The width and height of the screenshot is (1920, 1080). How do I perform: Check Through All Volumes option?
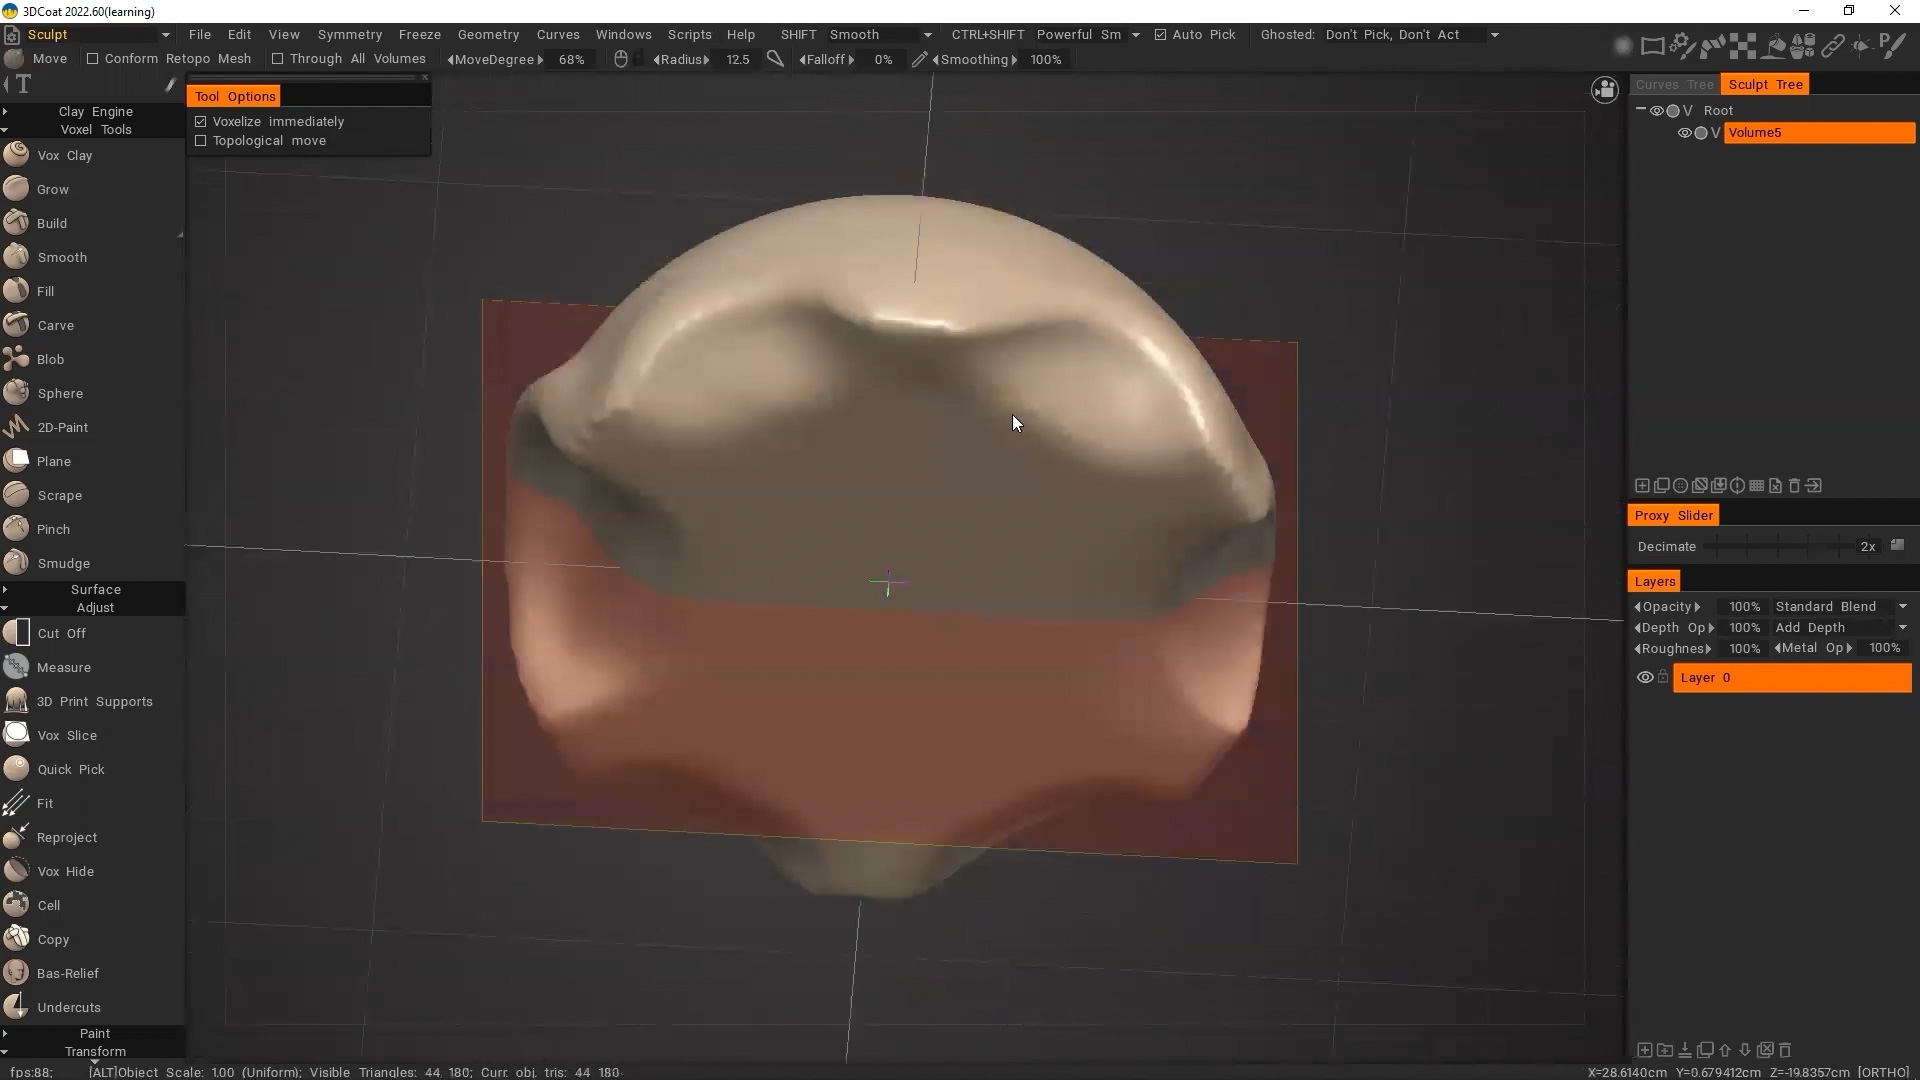pos(278,59)
